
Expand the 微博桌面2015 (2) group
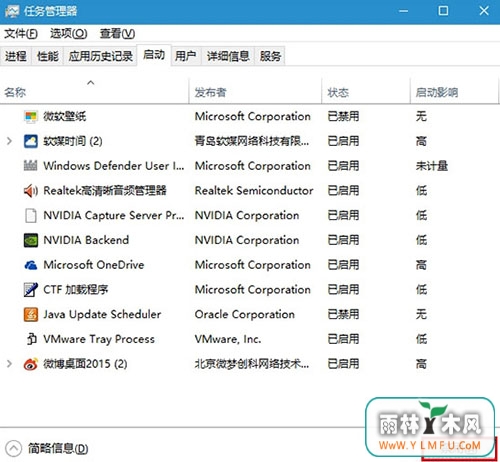(x=9, y=364)
